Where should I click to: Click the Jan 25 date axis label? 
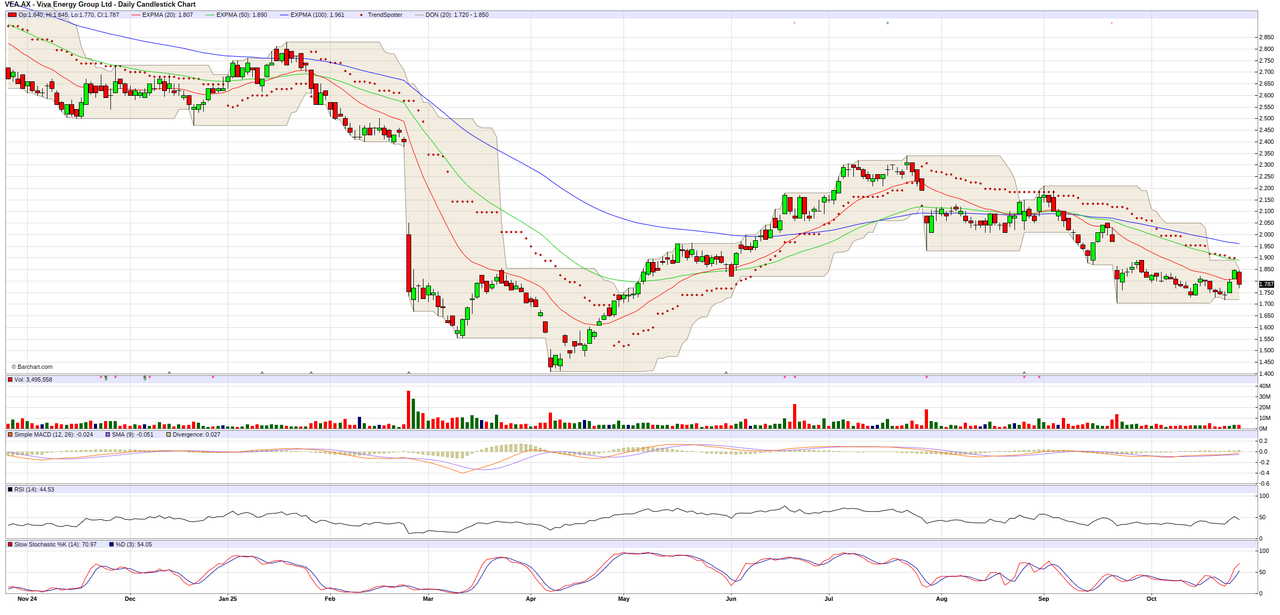pyautogui.click(x=227, y=600)
